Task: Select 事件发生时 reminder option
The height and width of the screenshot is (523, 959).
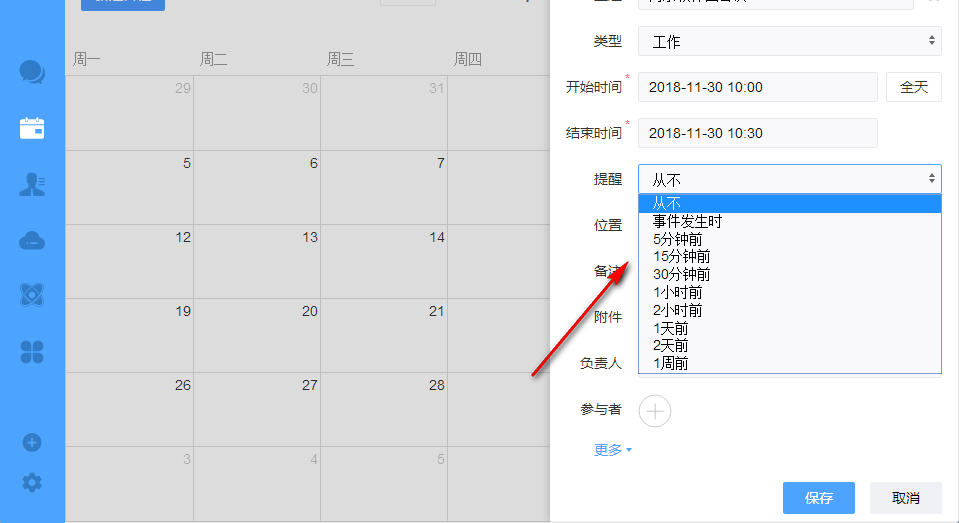Action: point(687,221)
